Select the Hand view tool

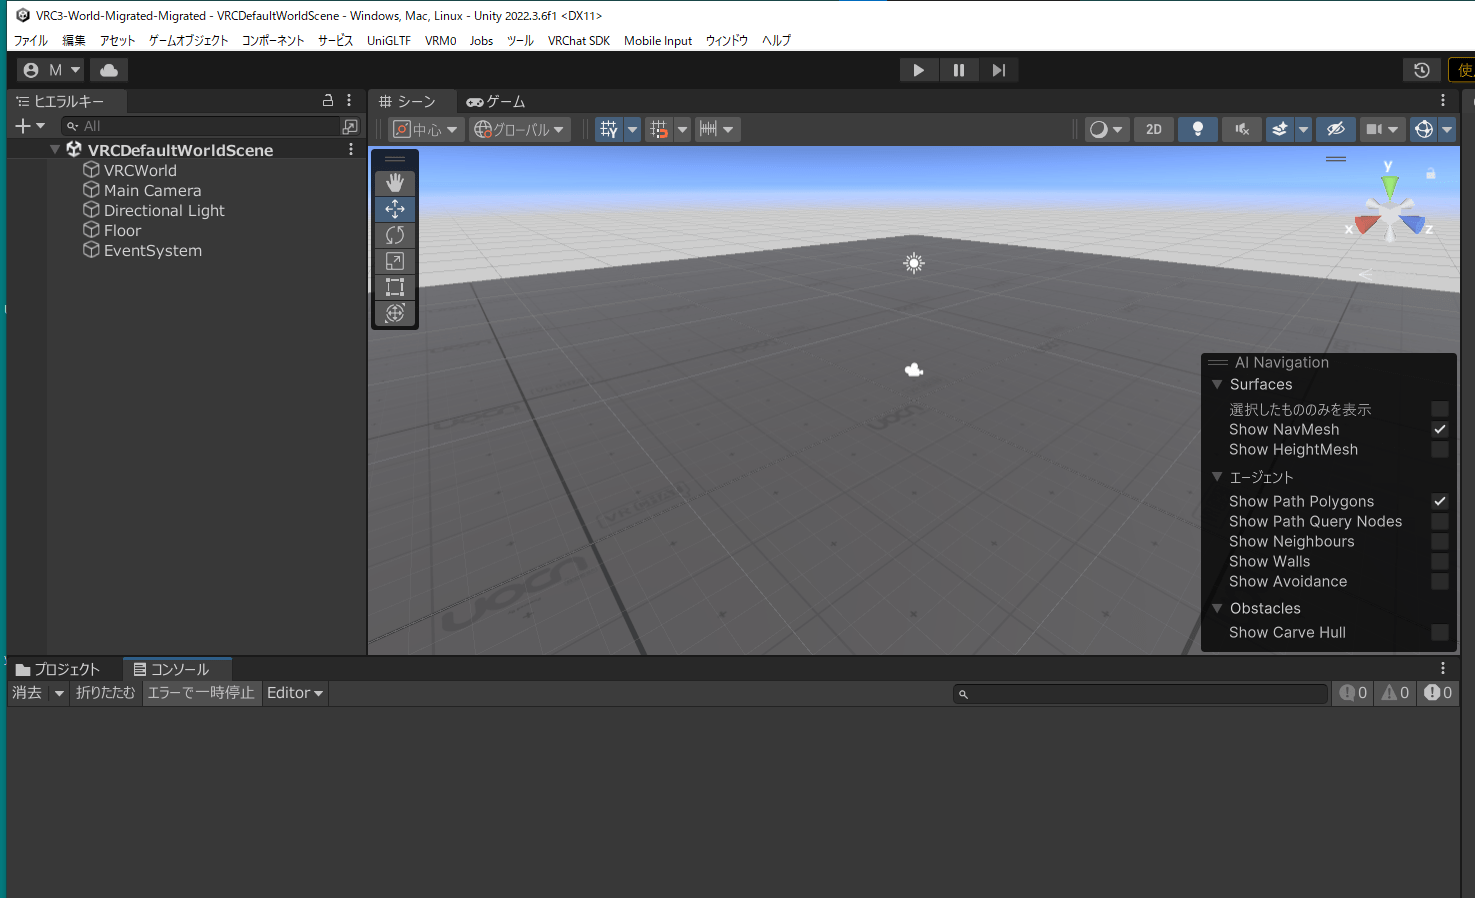point(395,183)
